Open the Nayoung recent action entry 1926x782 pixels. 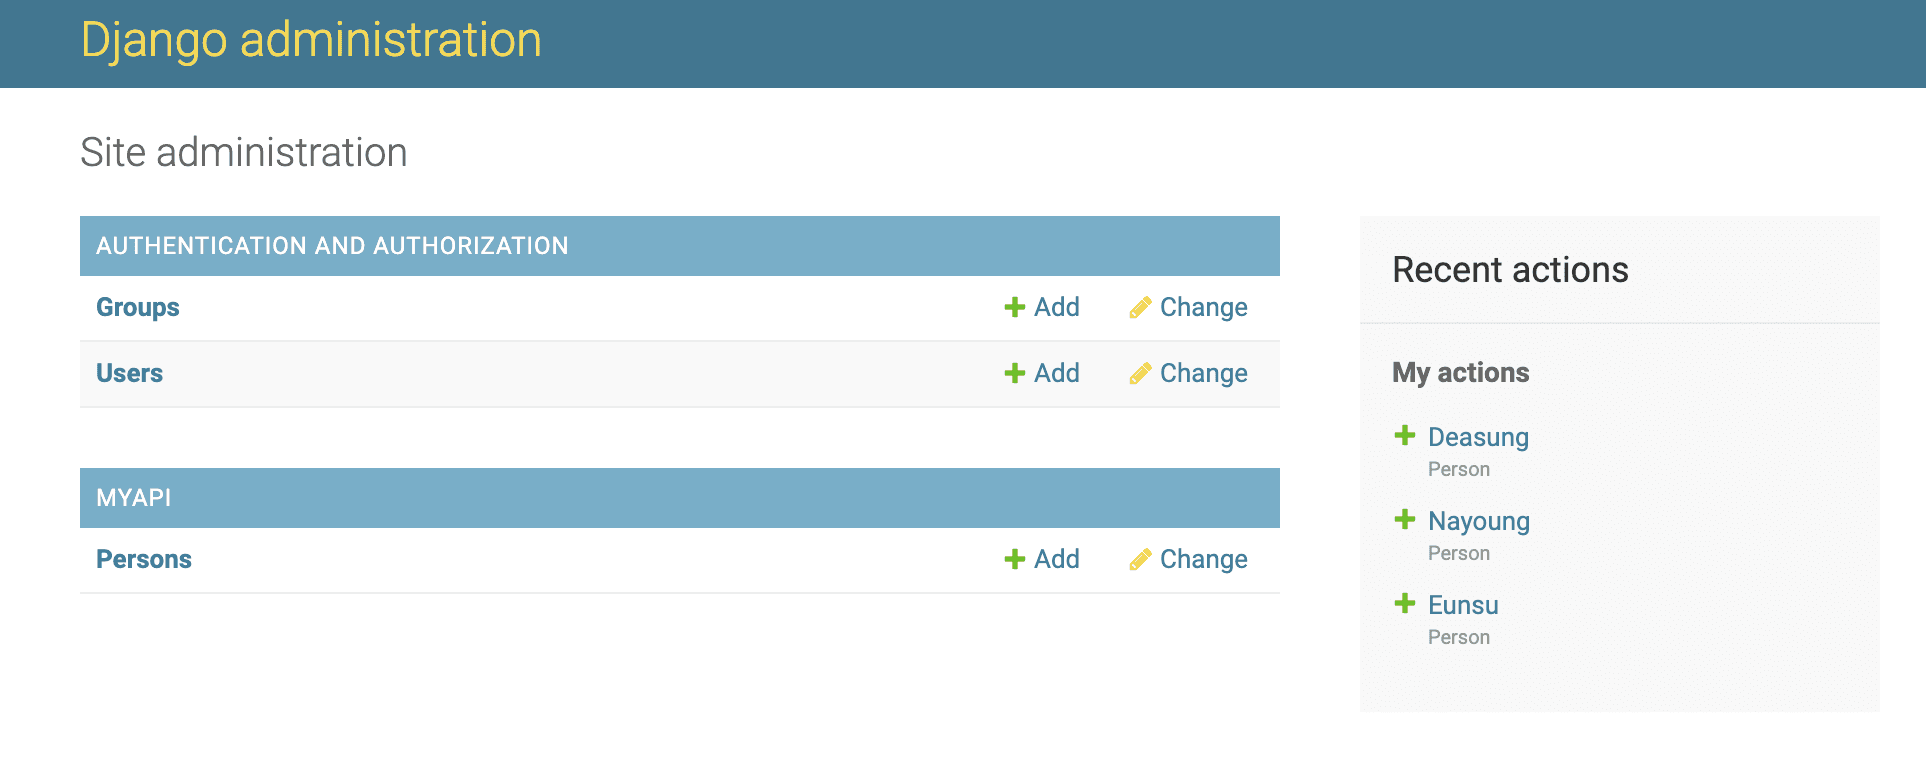[x=1479, y=521]
